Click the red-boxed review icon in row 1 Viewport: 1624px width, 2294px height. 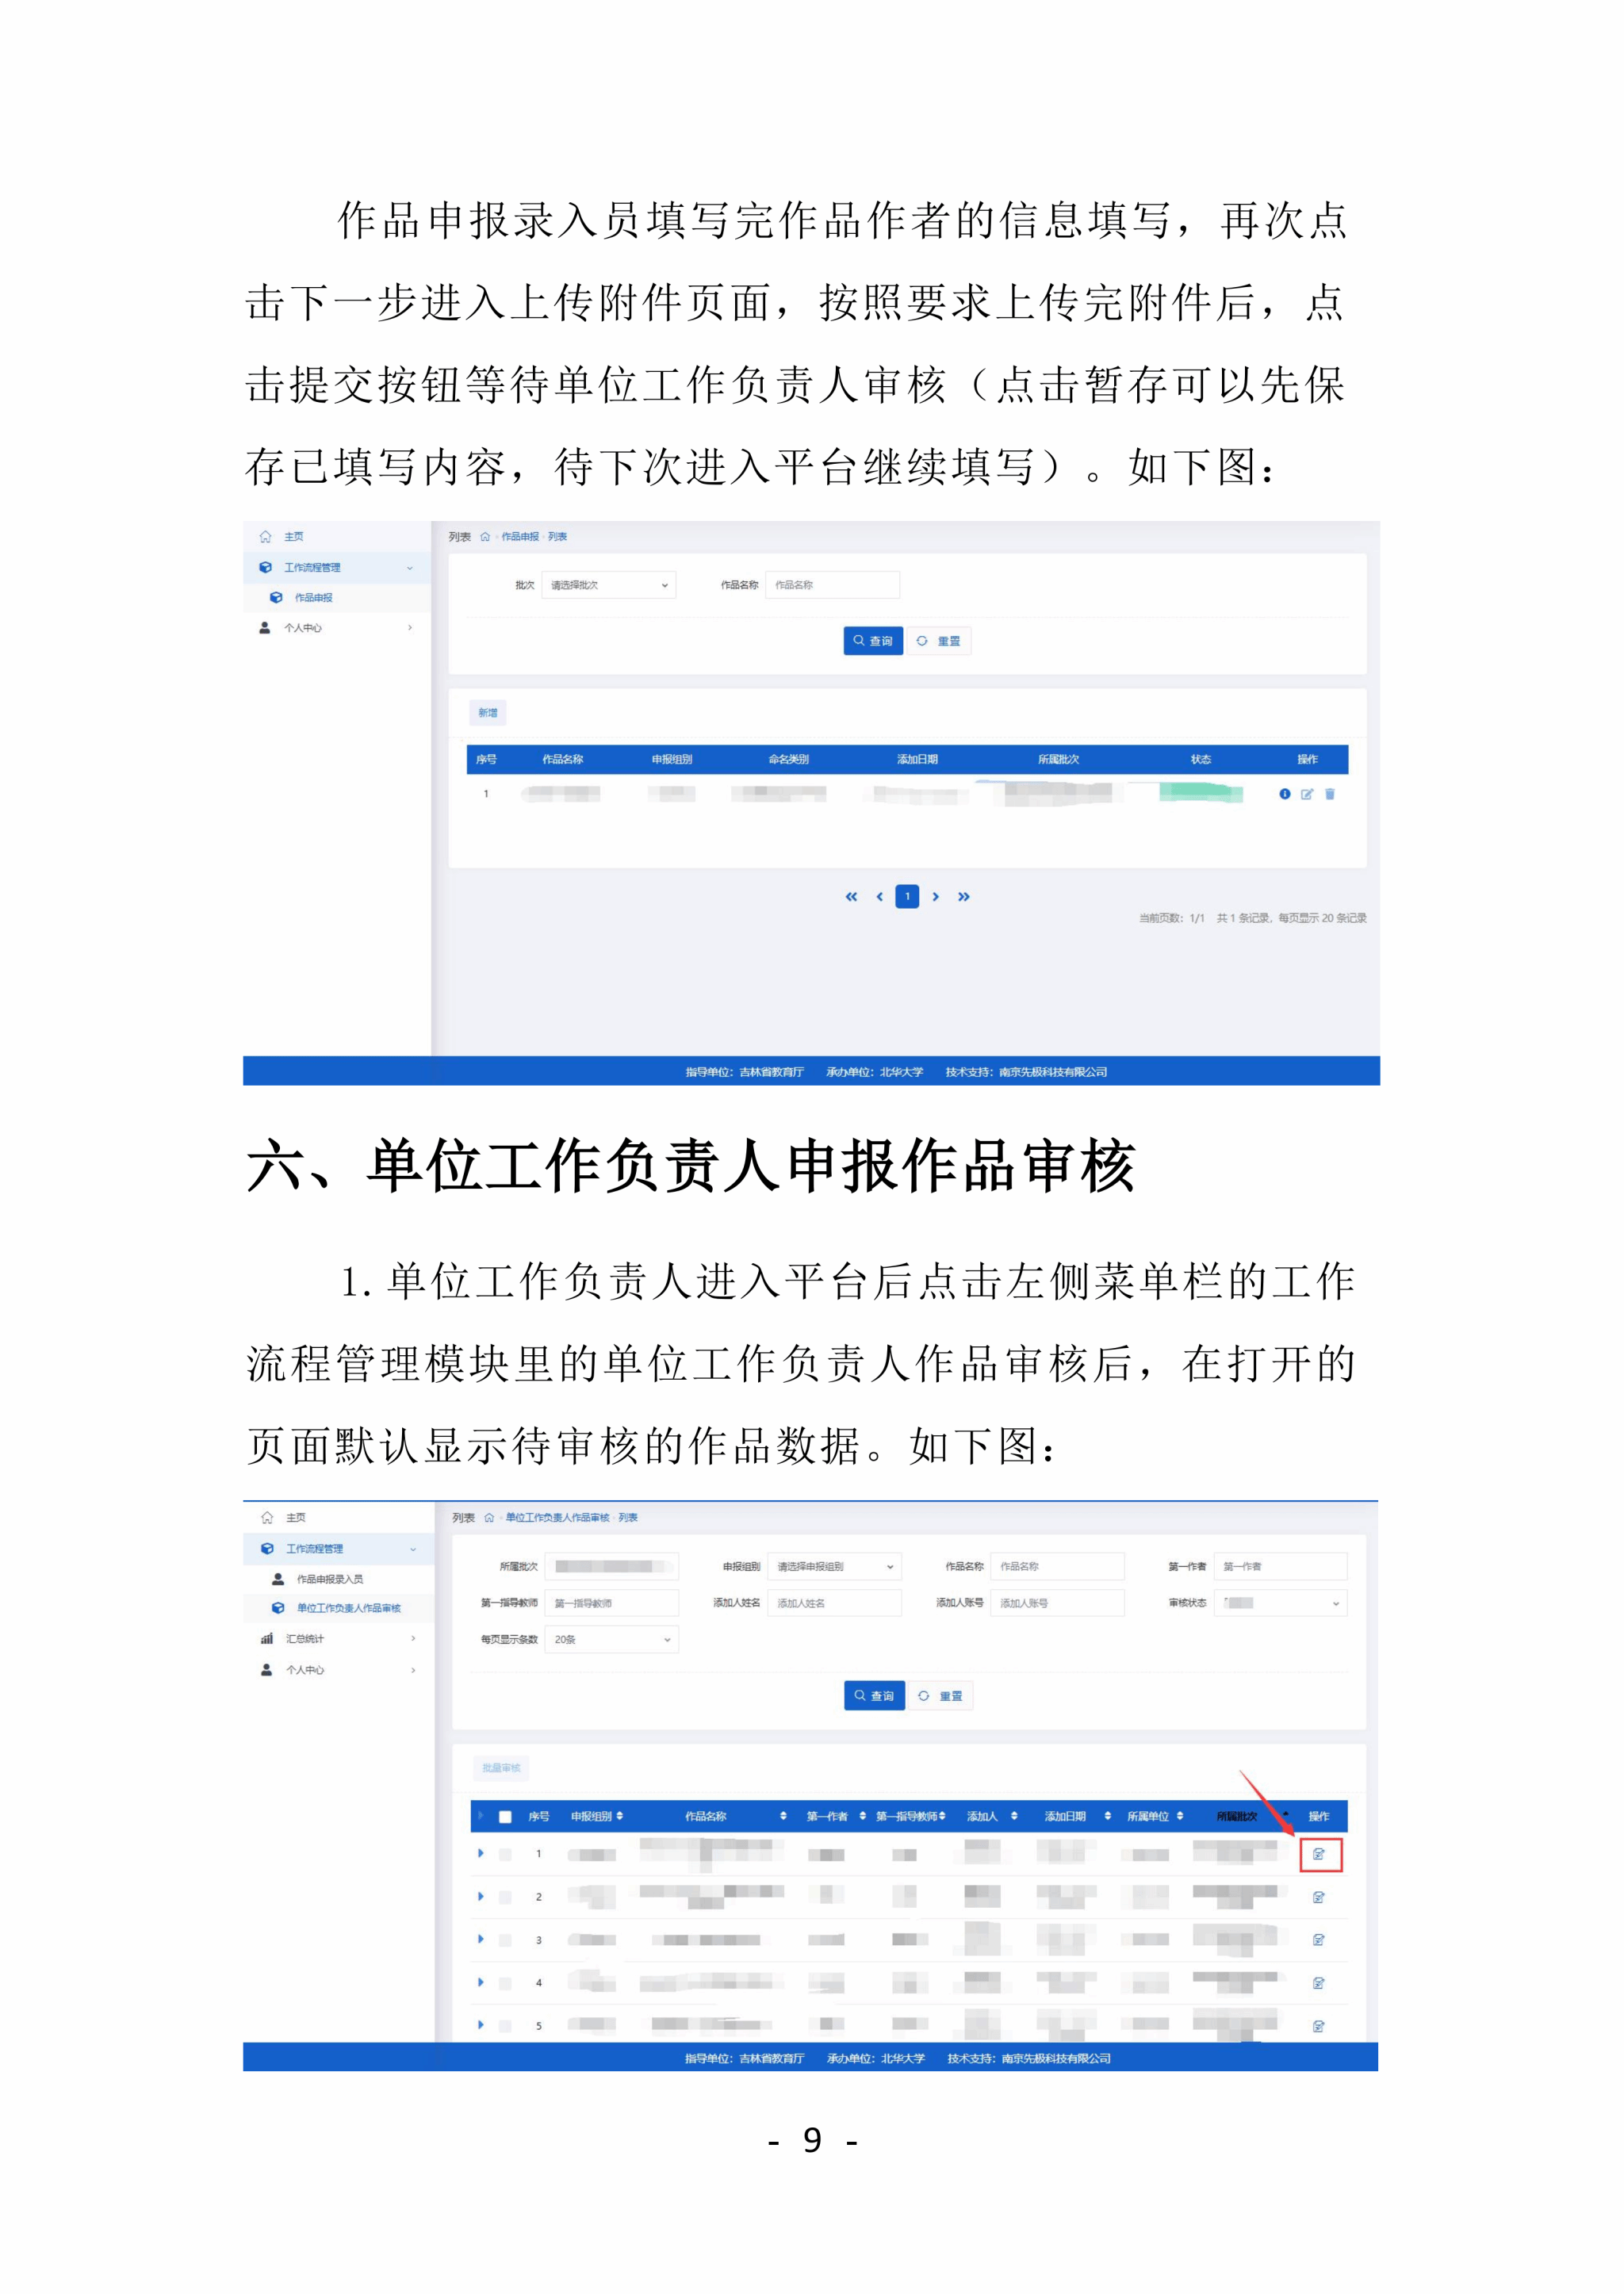(1319, 1854)
